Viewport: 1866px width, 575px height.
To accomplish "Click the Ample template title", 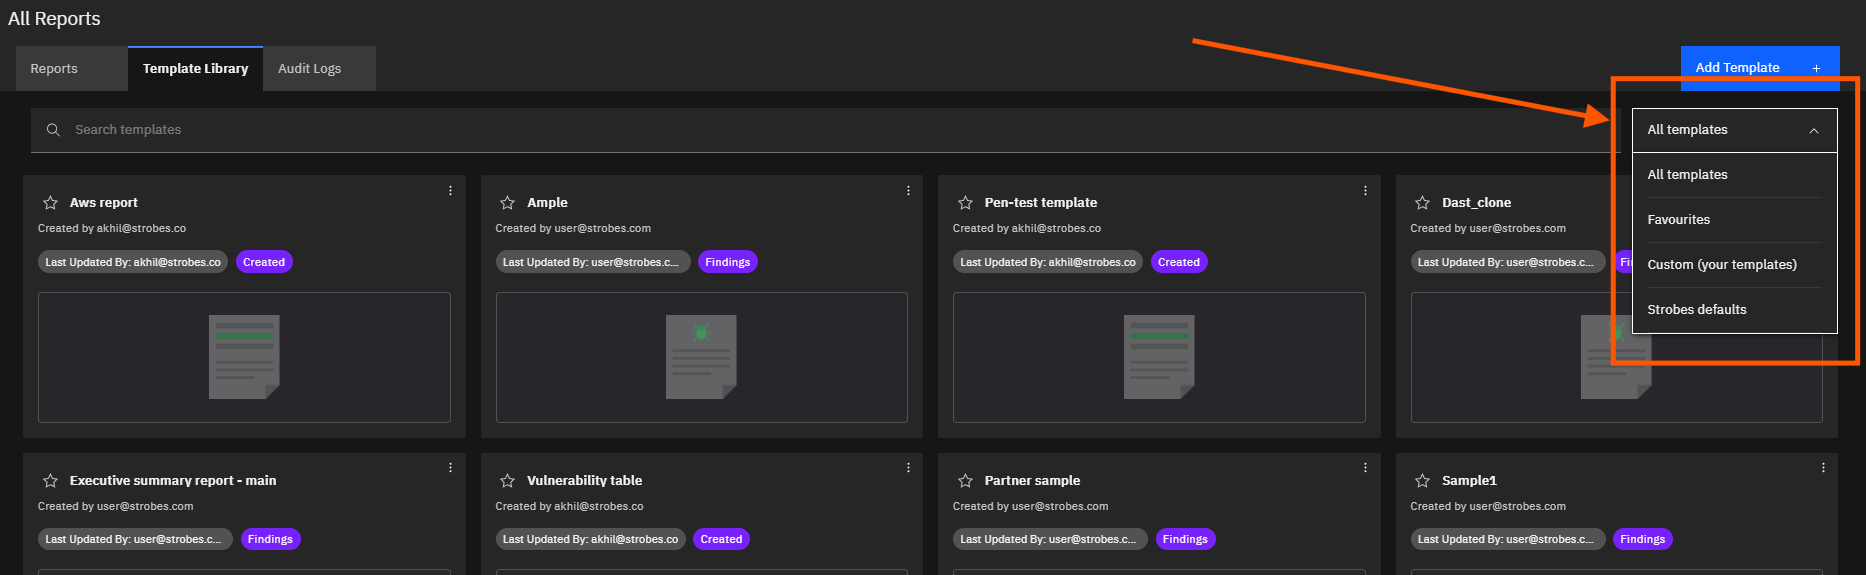I will tap(547, 203).
